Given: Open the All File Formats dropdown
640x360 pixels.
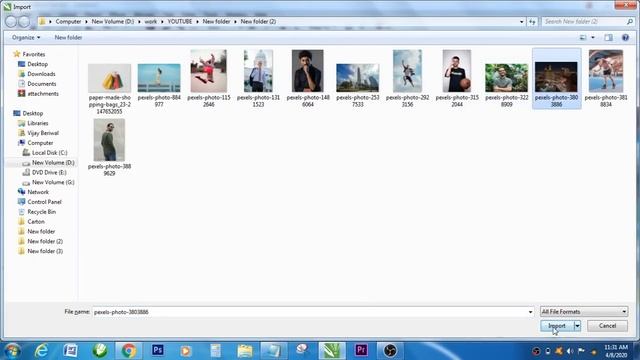Looking at the screenshot, I should pyautogui.click(x=584, y=312).
